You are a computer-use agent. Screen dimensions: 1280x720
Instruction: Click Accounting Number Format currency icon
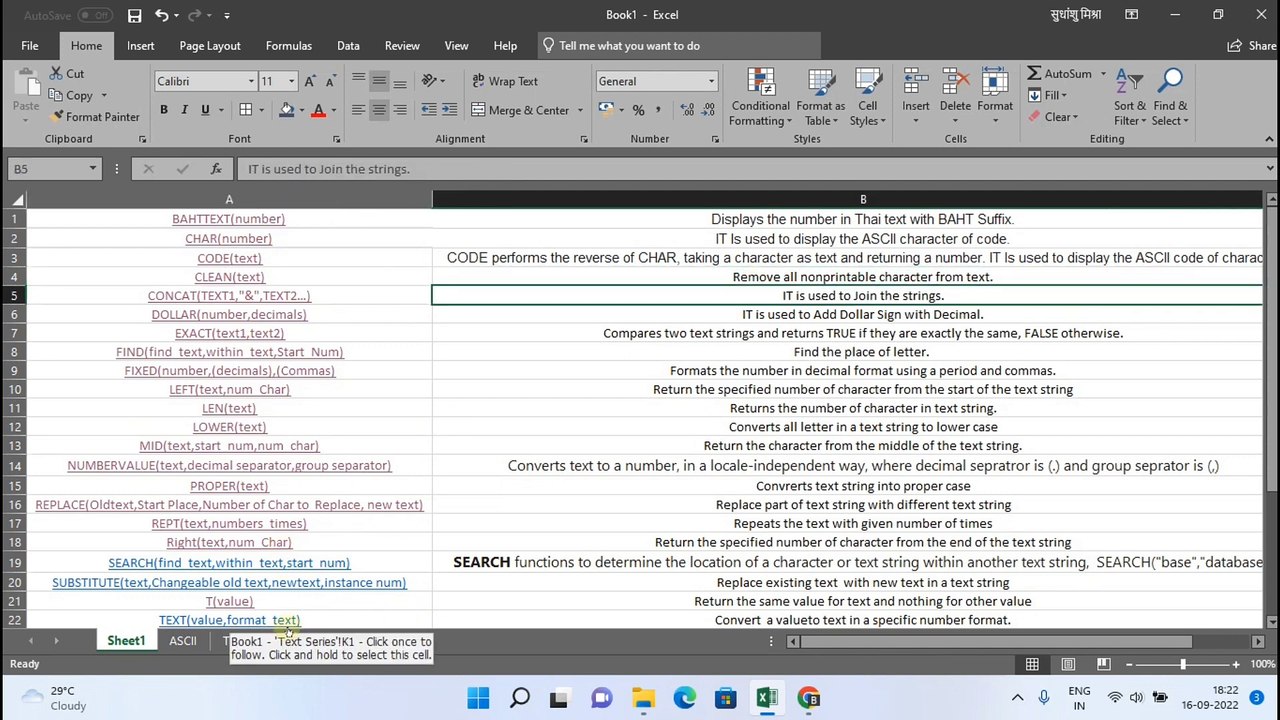pyautogui.click(x=606, y=110)
